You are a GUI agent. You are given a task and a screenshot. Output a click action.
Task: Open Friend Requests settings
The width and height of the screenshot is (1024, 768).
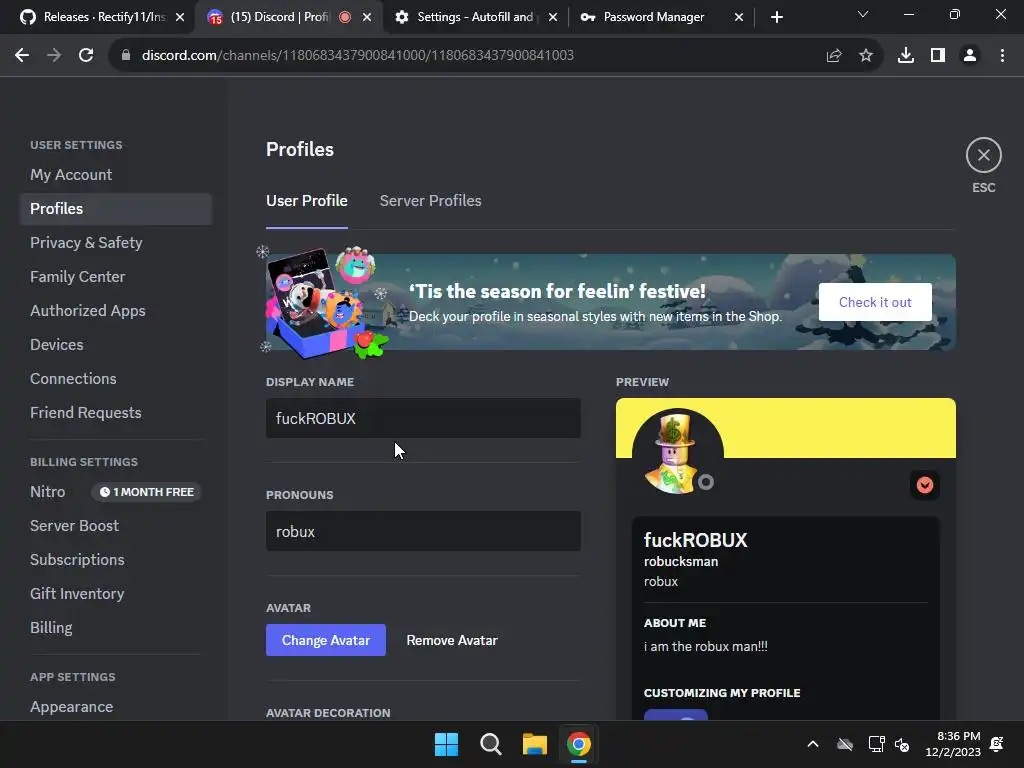116,413
